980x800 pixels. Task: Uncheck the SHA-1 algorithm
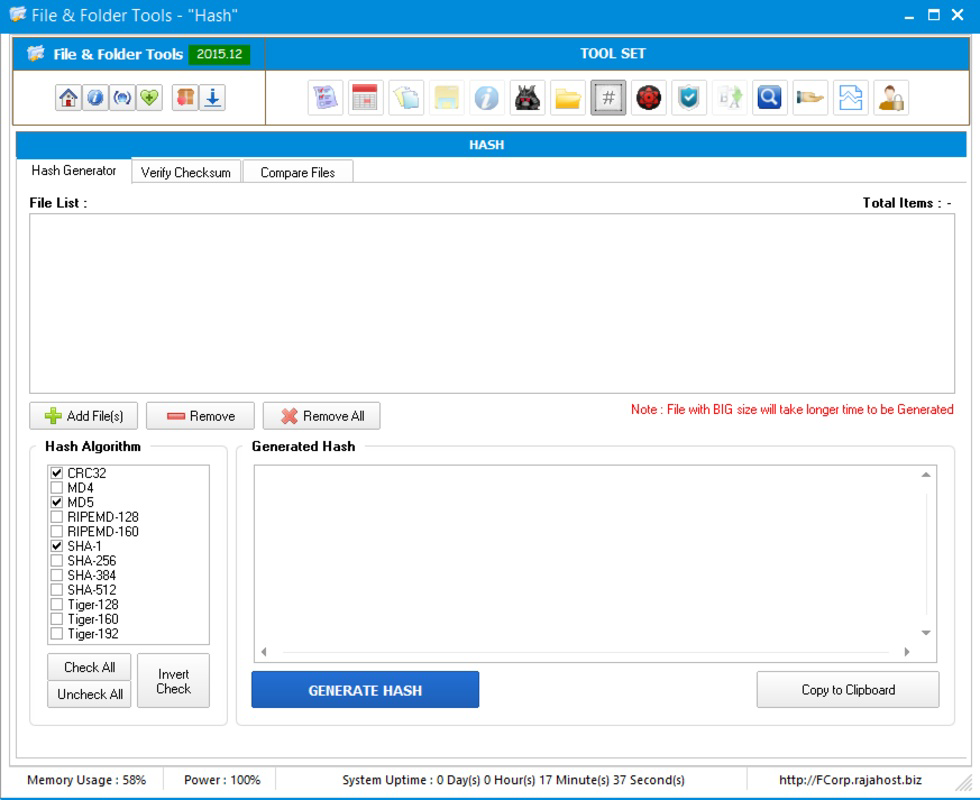tap(57, 546)
